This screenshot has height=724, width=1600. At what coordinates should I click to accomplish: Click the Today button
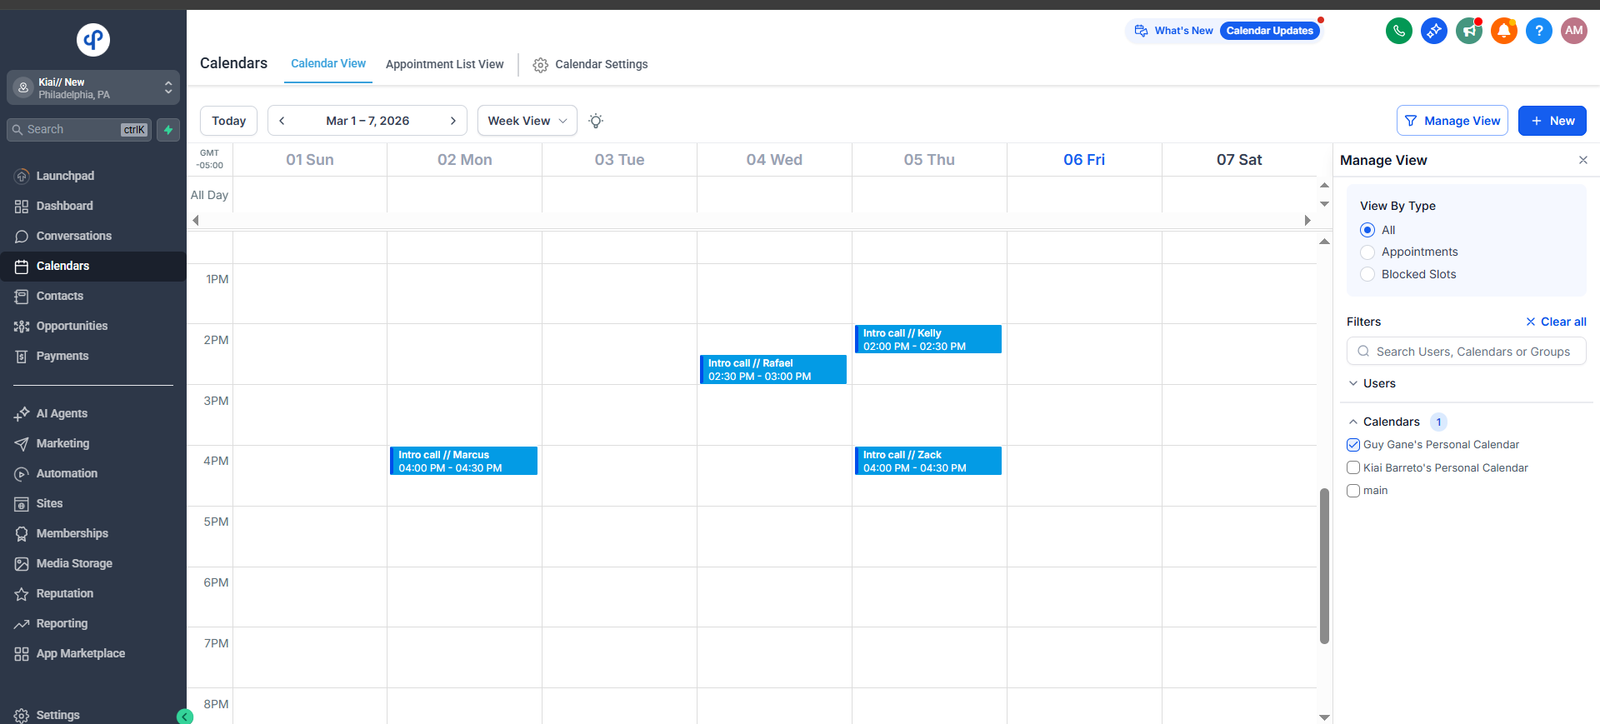point(229,121)
